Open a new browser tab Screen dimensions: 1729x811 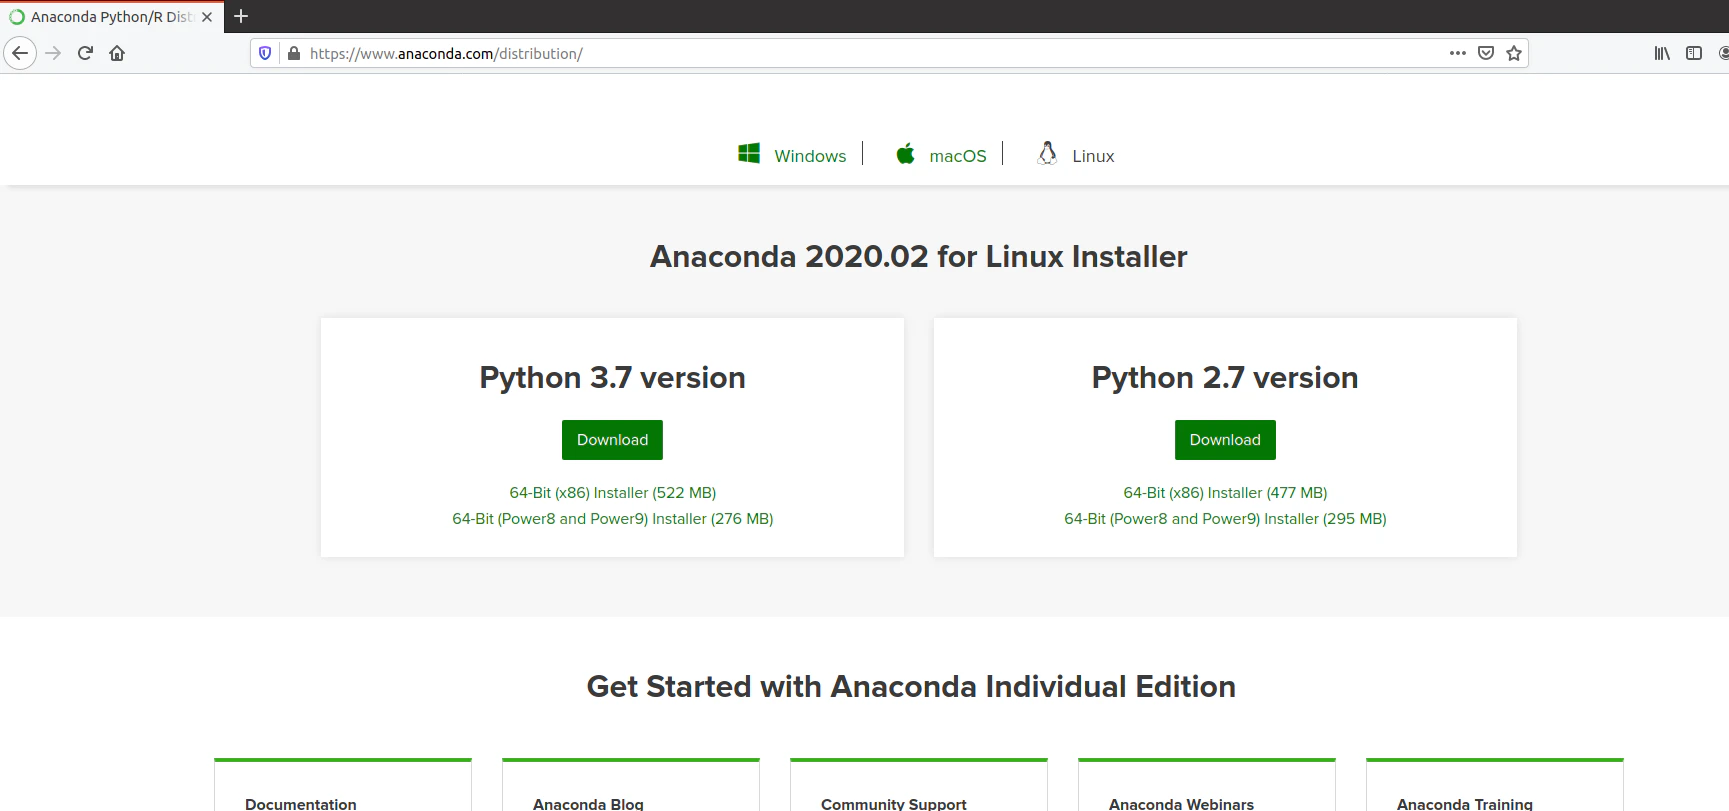(x=241, y=16)
